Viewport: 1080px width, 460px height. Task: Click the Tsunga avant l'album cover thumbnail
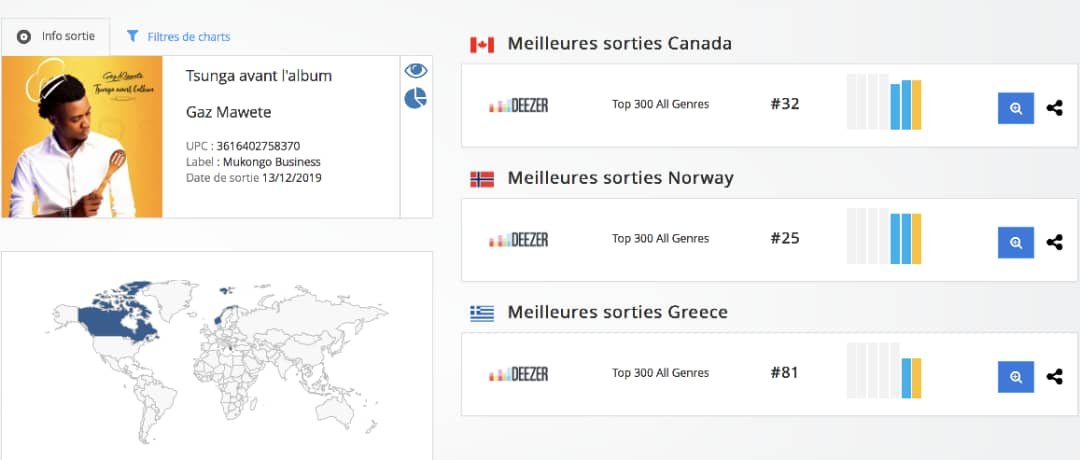coord(82,137)
